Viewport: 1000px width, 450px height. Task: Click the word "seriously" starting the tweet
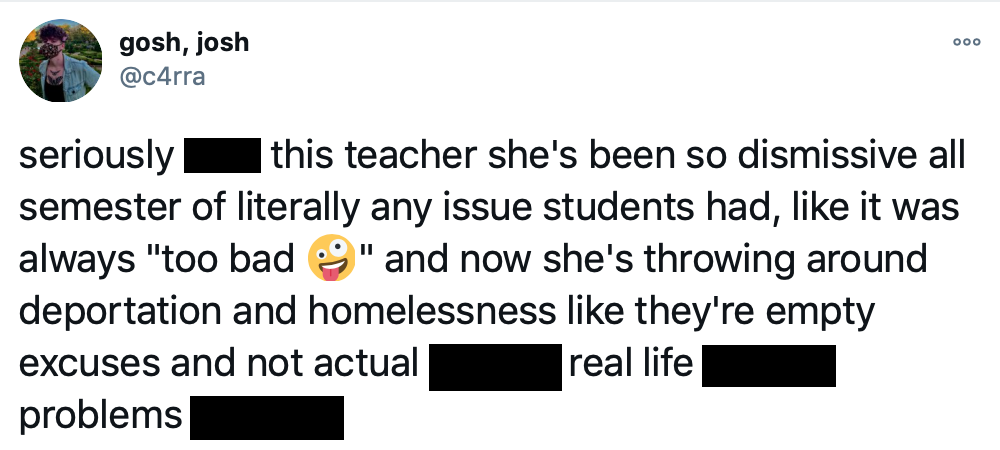pyautogui.click(x=96, y=157)
